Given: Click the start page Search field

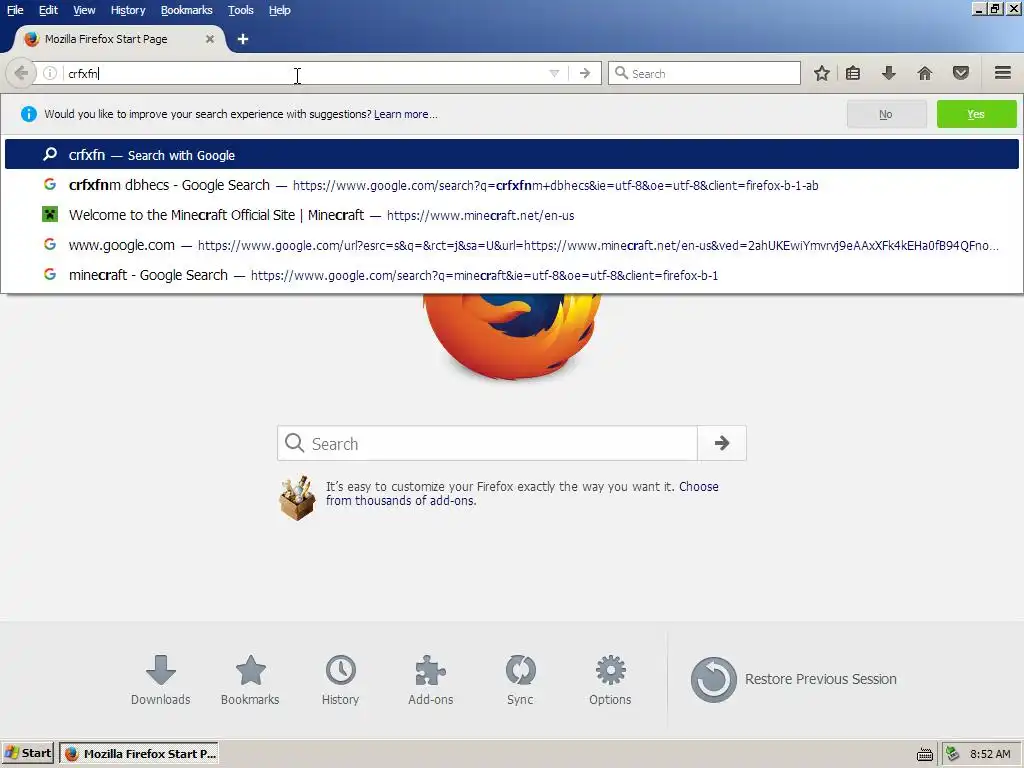Looking at the screenshot, I should pyautogui.click(x=487, y=443).
